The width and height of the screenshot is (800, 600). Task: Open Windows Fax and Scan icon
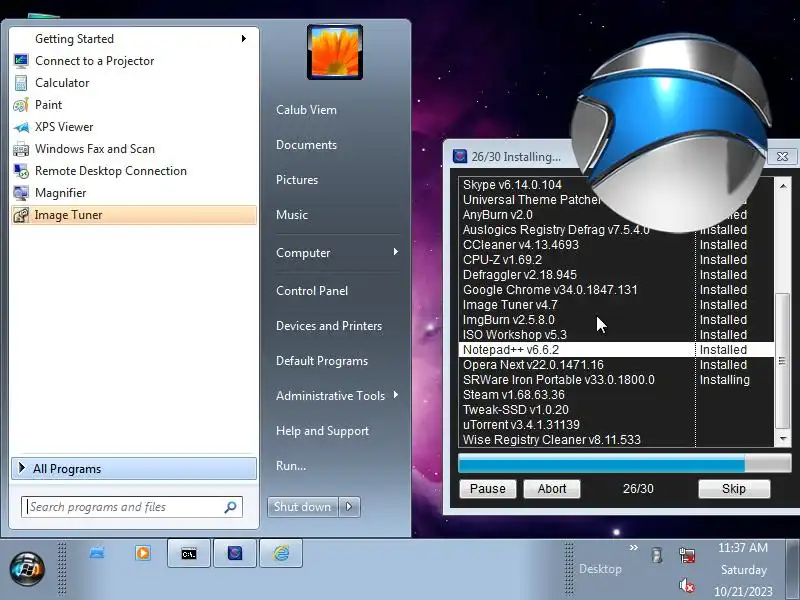coord(21,149)
